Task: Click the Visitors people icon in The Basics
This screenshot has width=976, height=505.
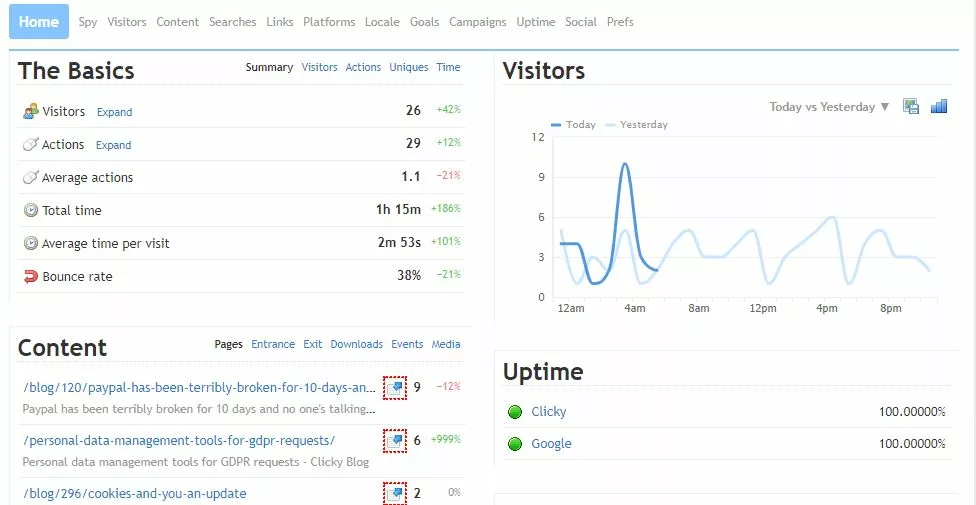Action: point(30,111)
